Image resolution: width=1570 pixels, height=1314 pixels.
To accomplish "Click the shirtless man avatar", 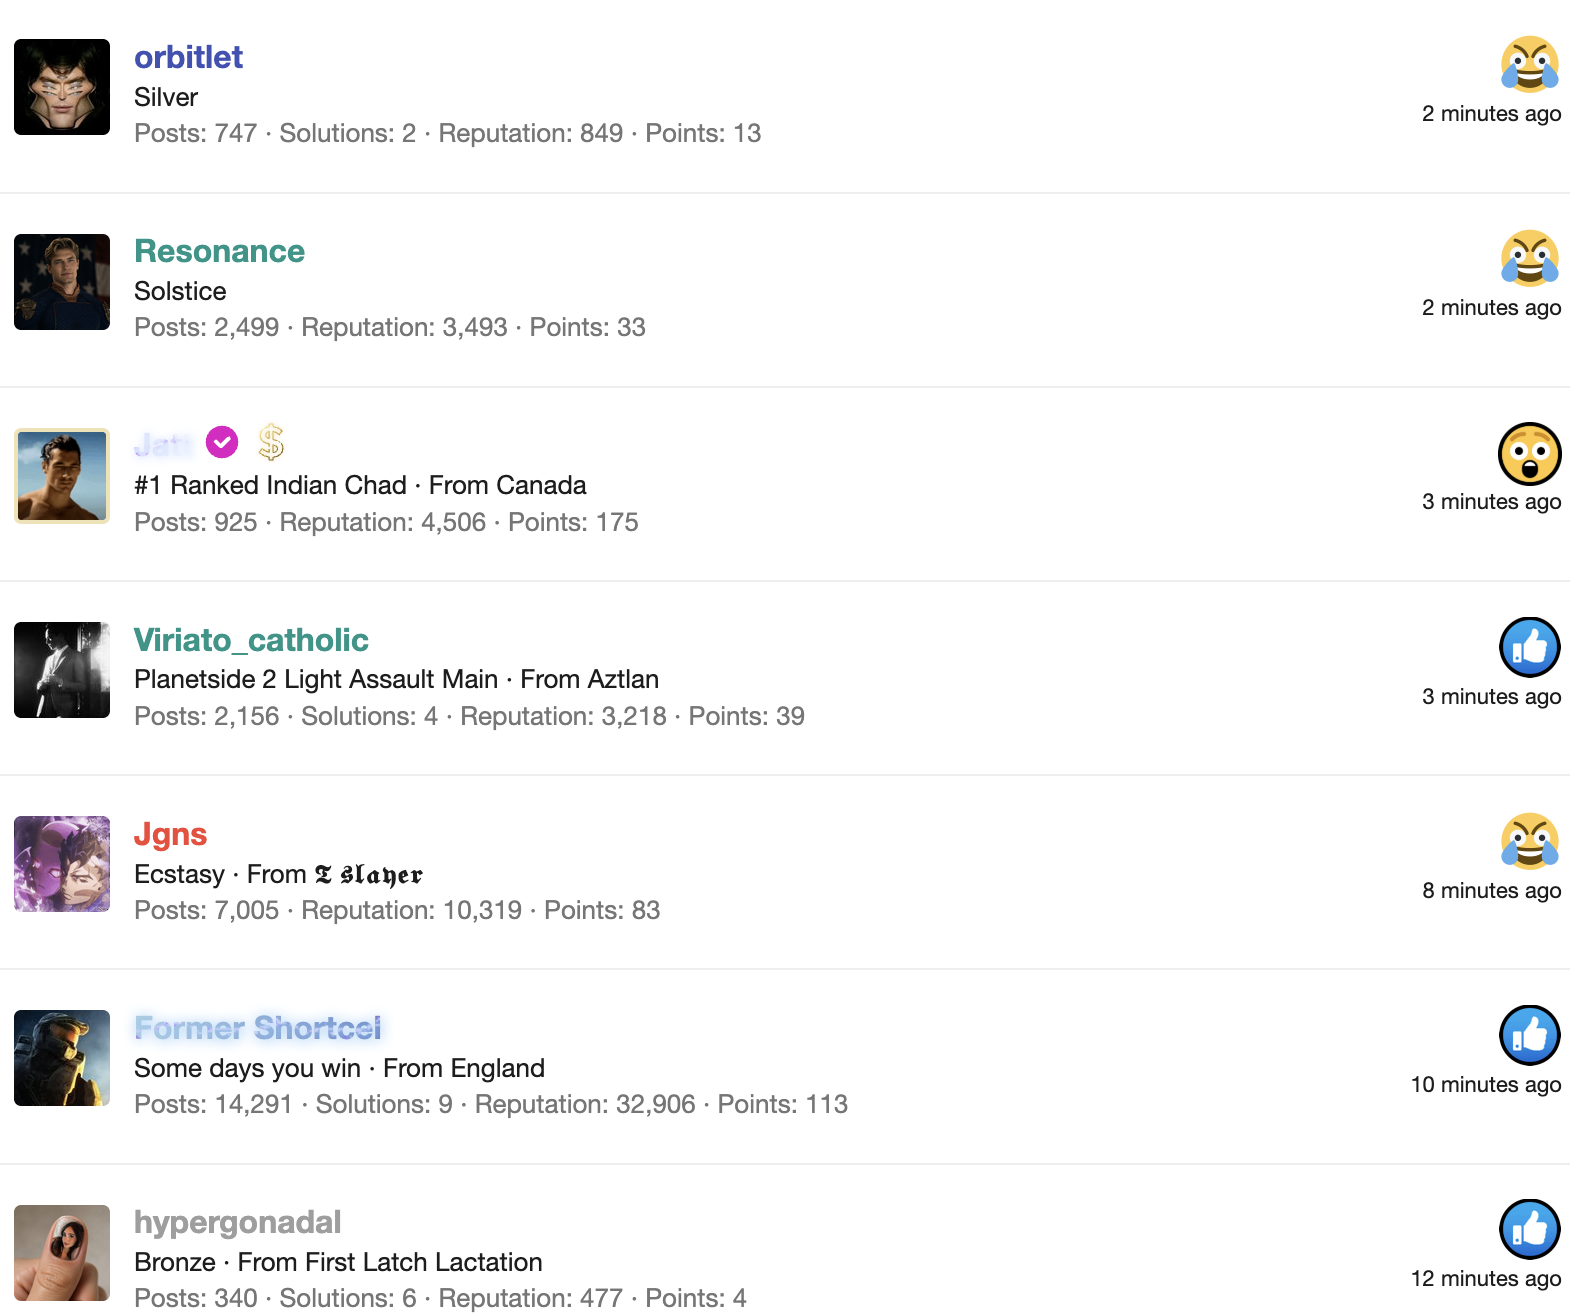I will pos(62,476).
